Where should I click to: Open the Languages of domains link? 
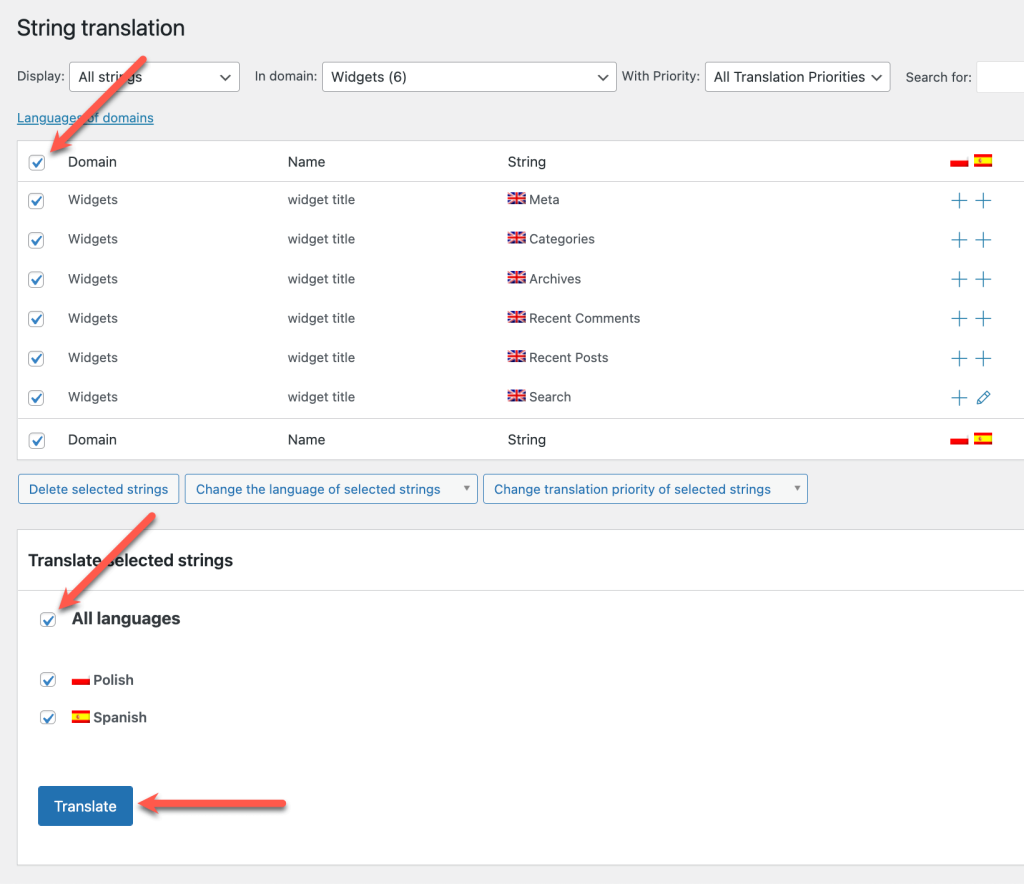pos(85,118)
